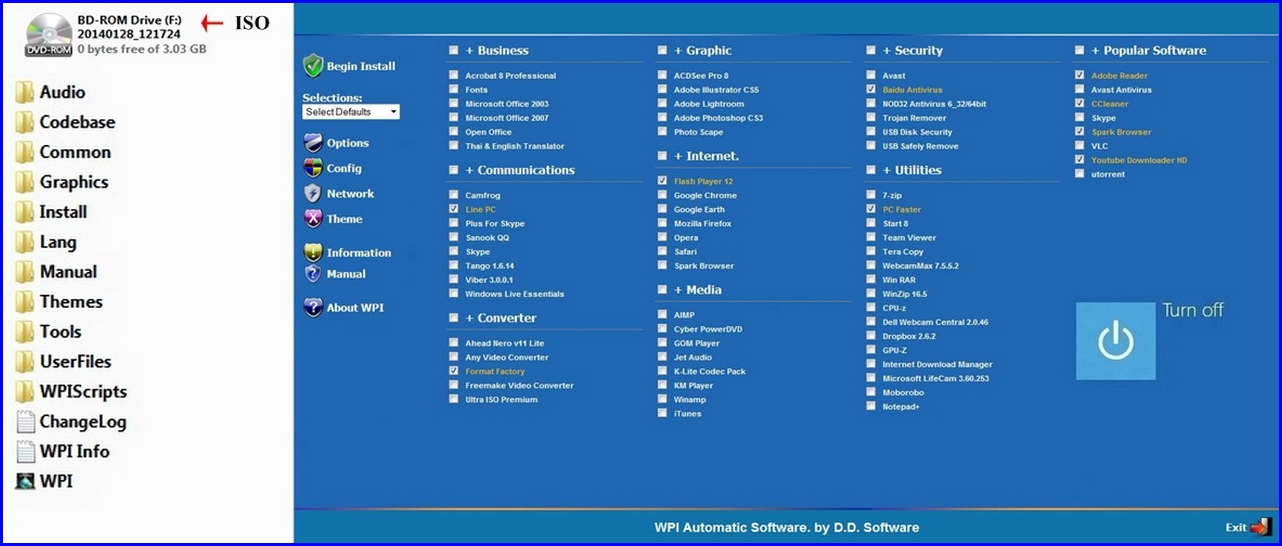
Task: Click the Exit text button
Action: click(x=1236, y=528)
